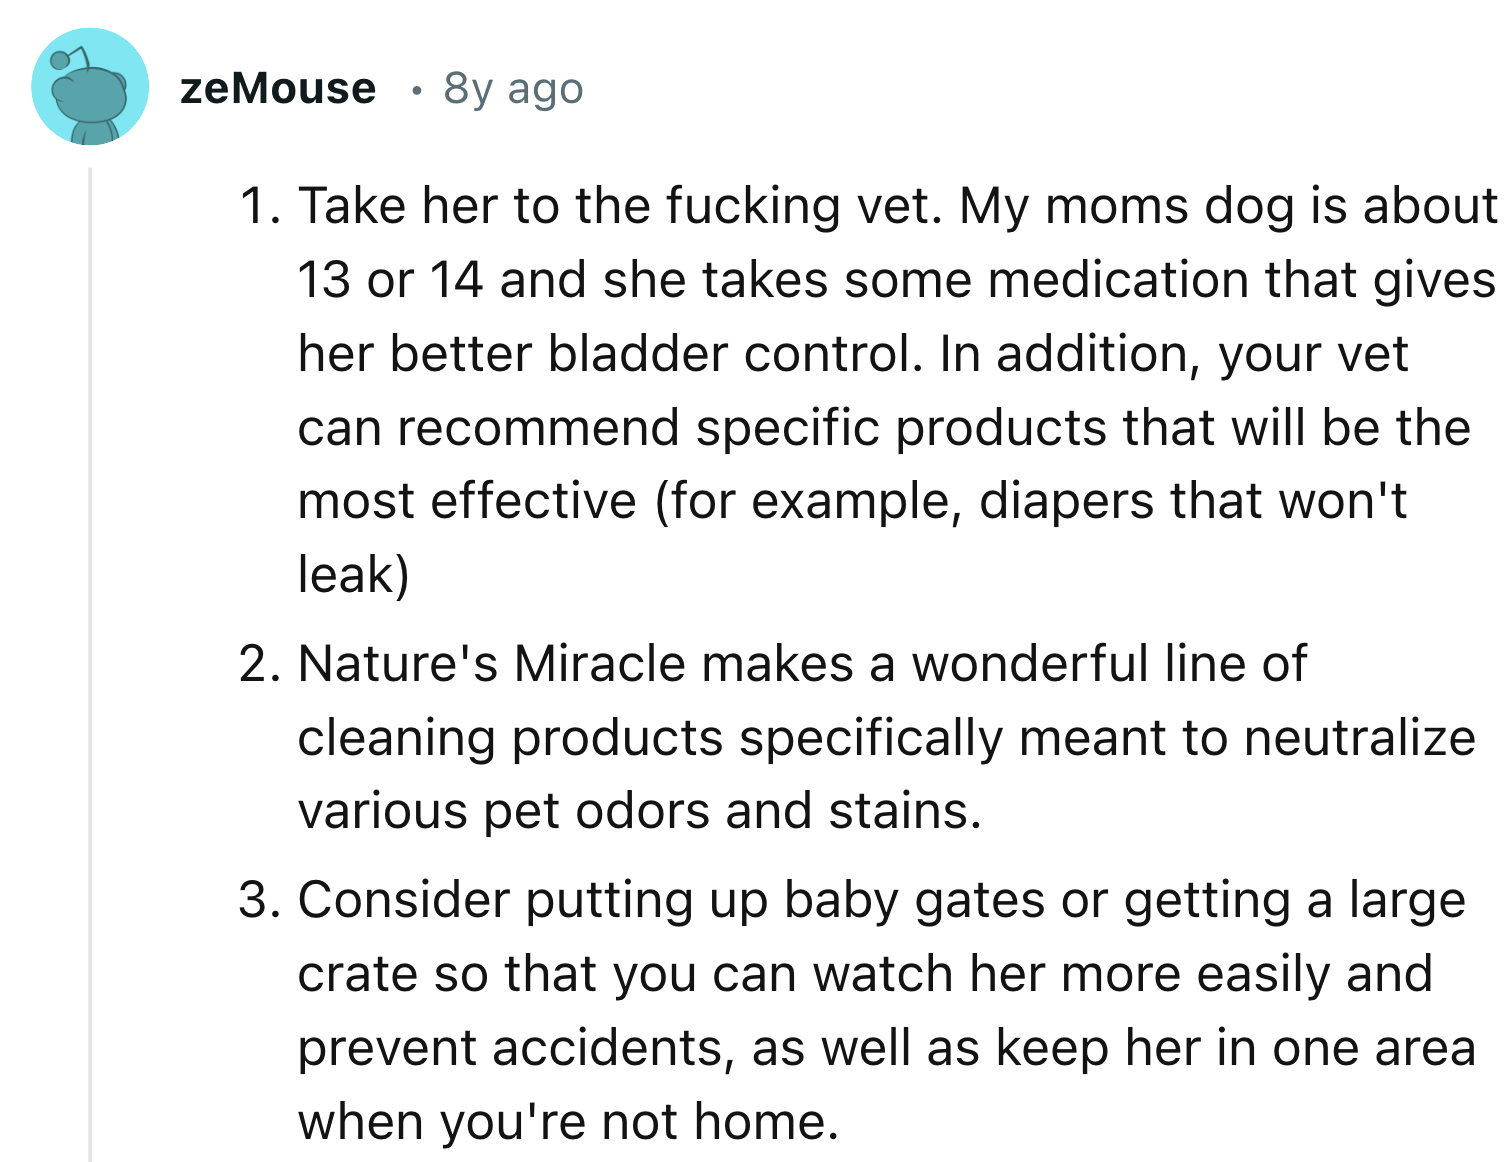Image resolution: width=1512 pixels, height=1162 pixels.
Task: Click the 8y ago timestamp link
Action: 512,89
